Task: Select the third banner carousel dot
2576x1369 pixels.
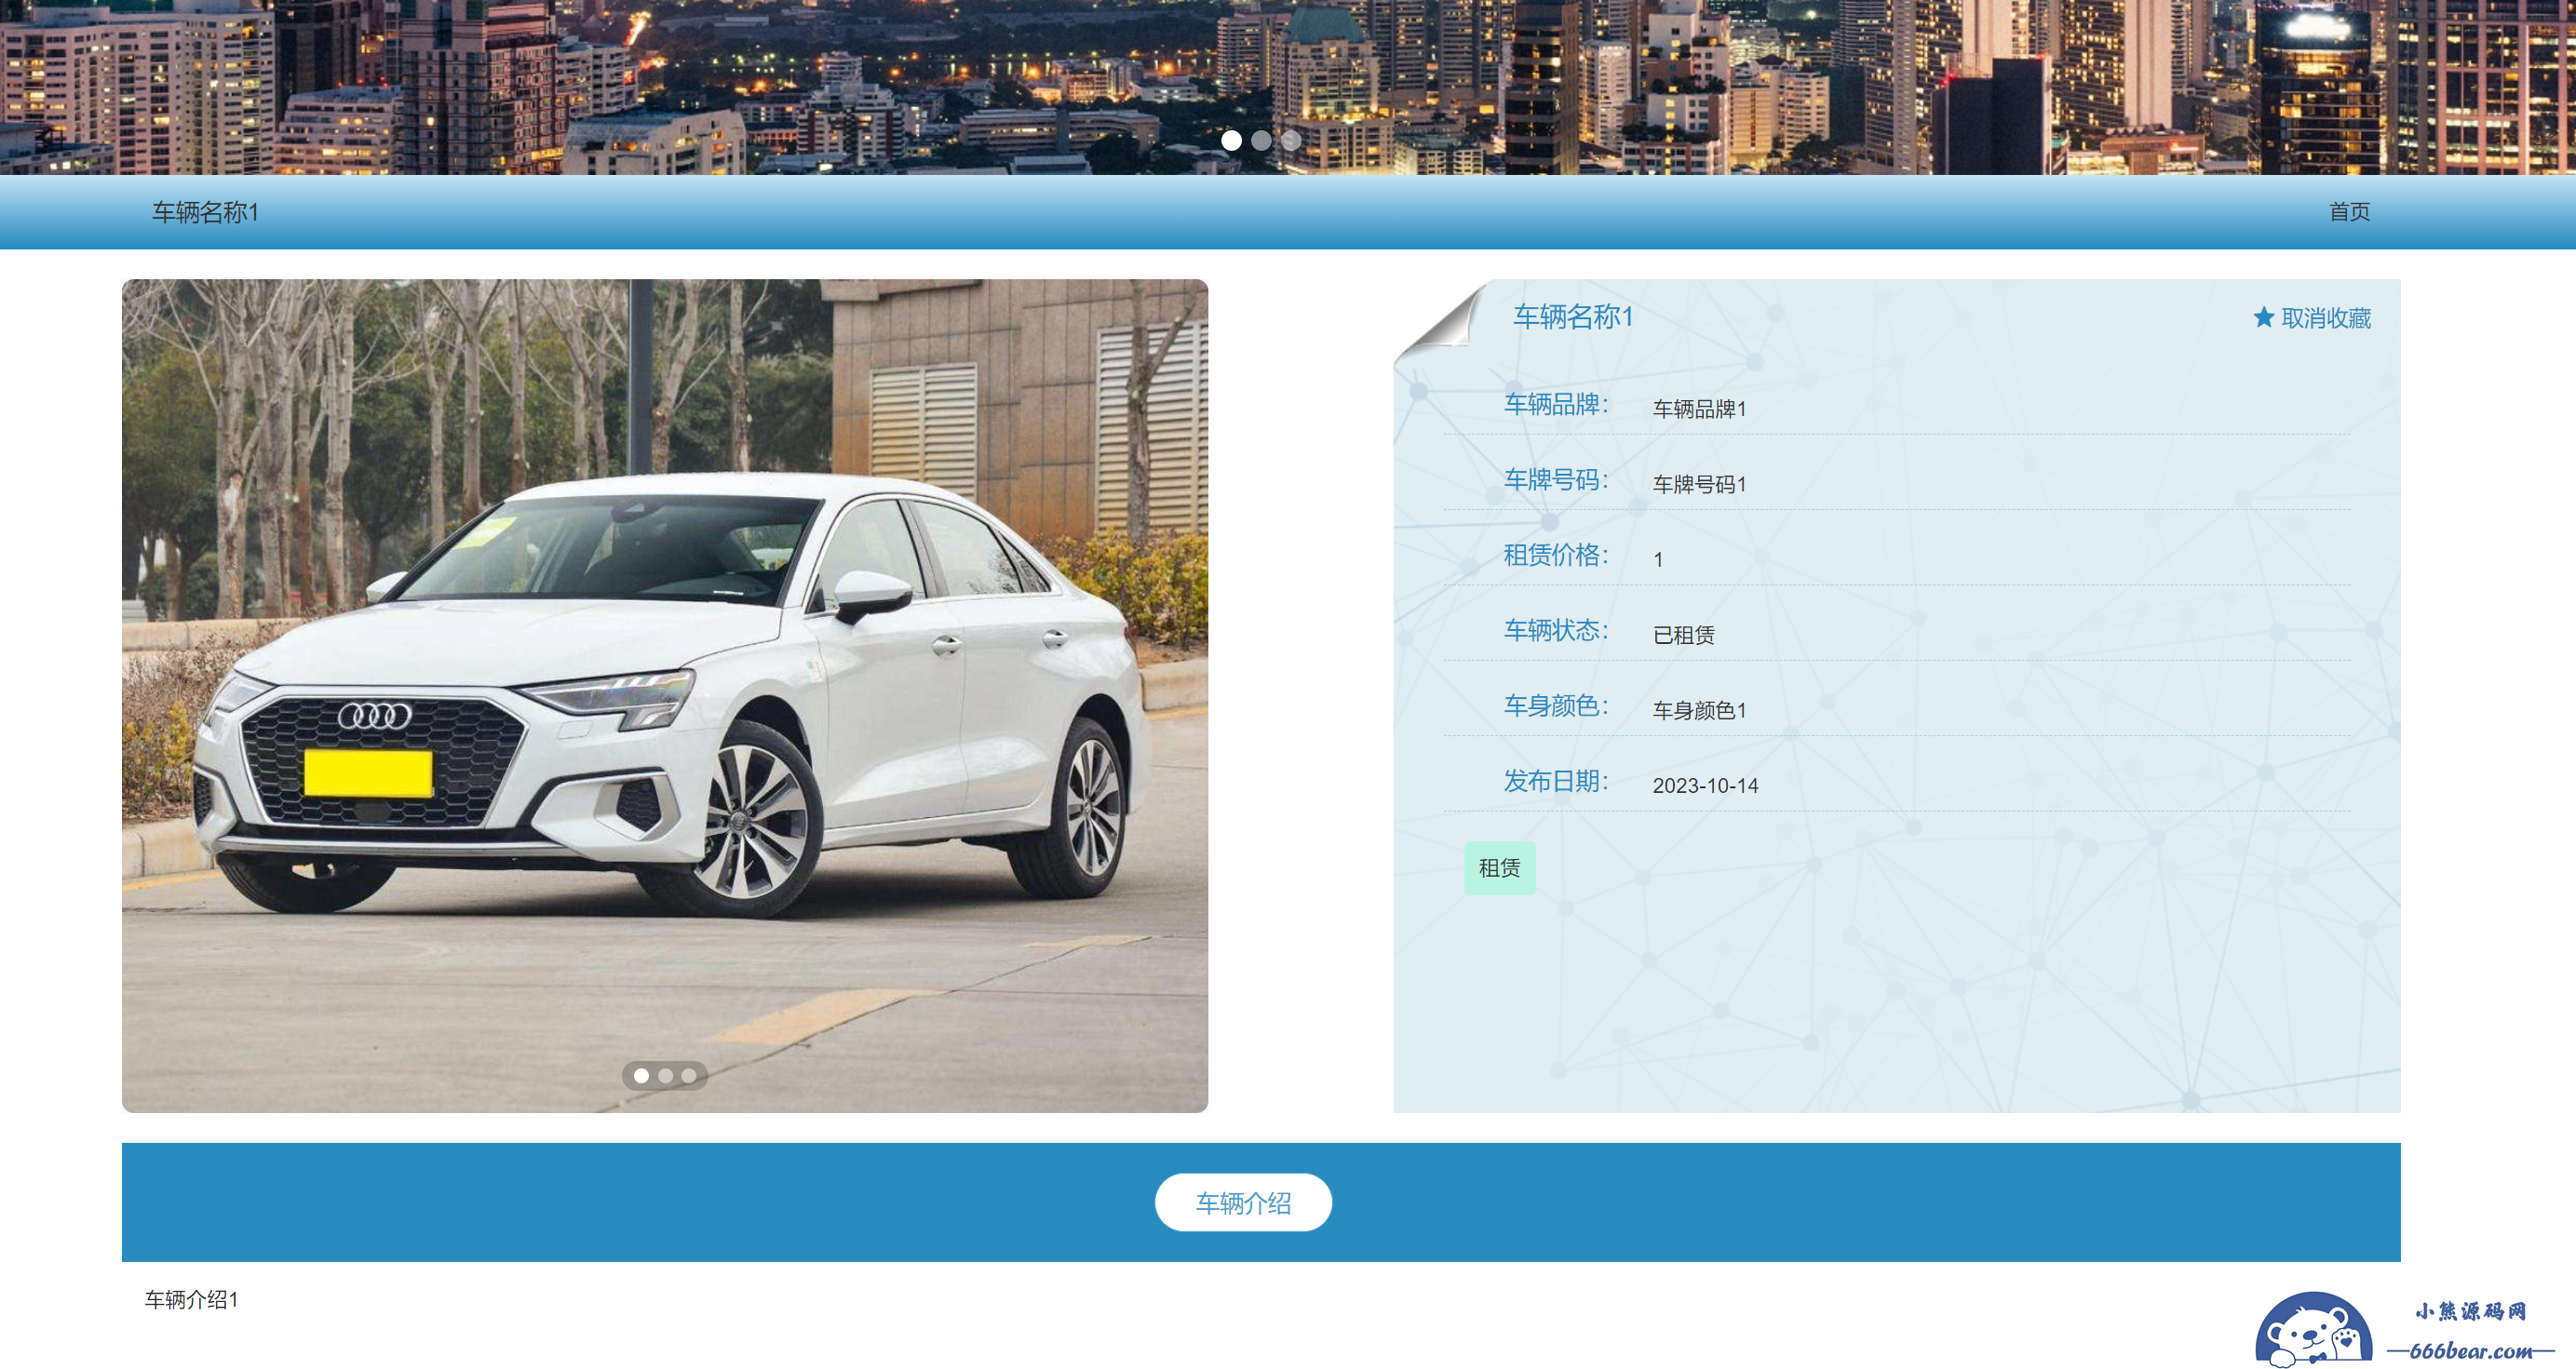Action: click(x=1292, y=141)
